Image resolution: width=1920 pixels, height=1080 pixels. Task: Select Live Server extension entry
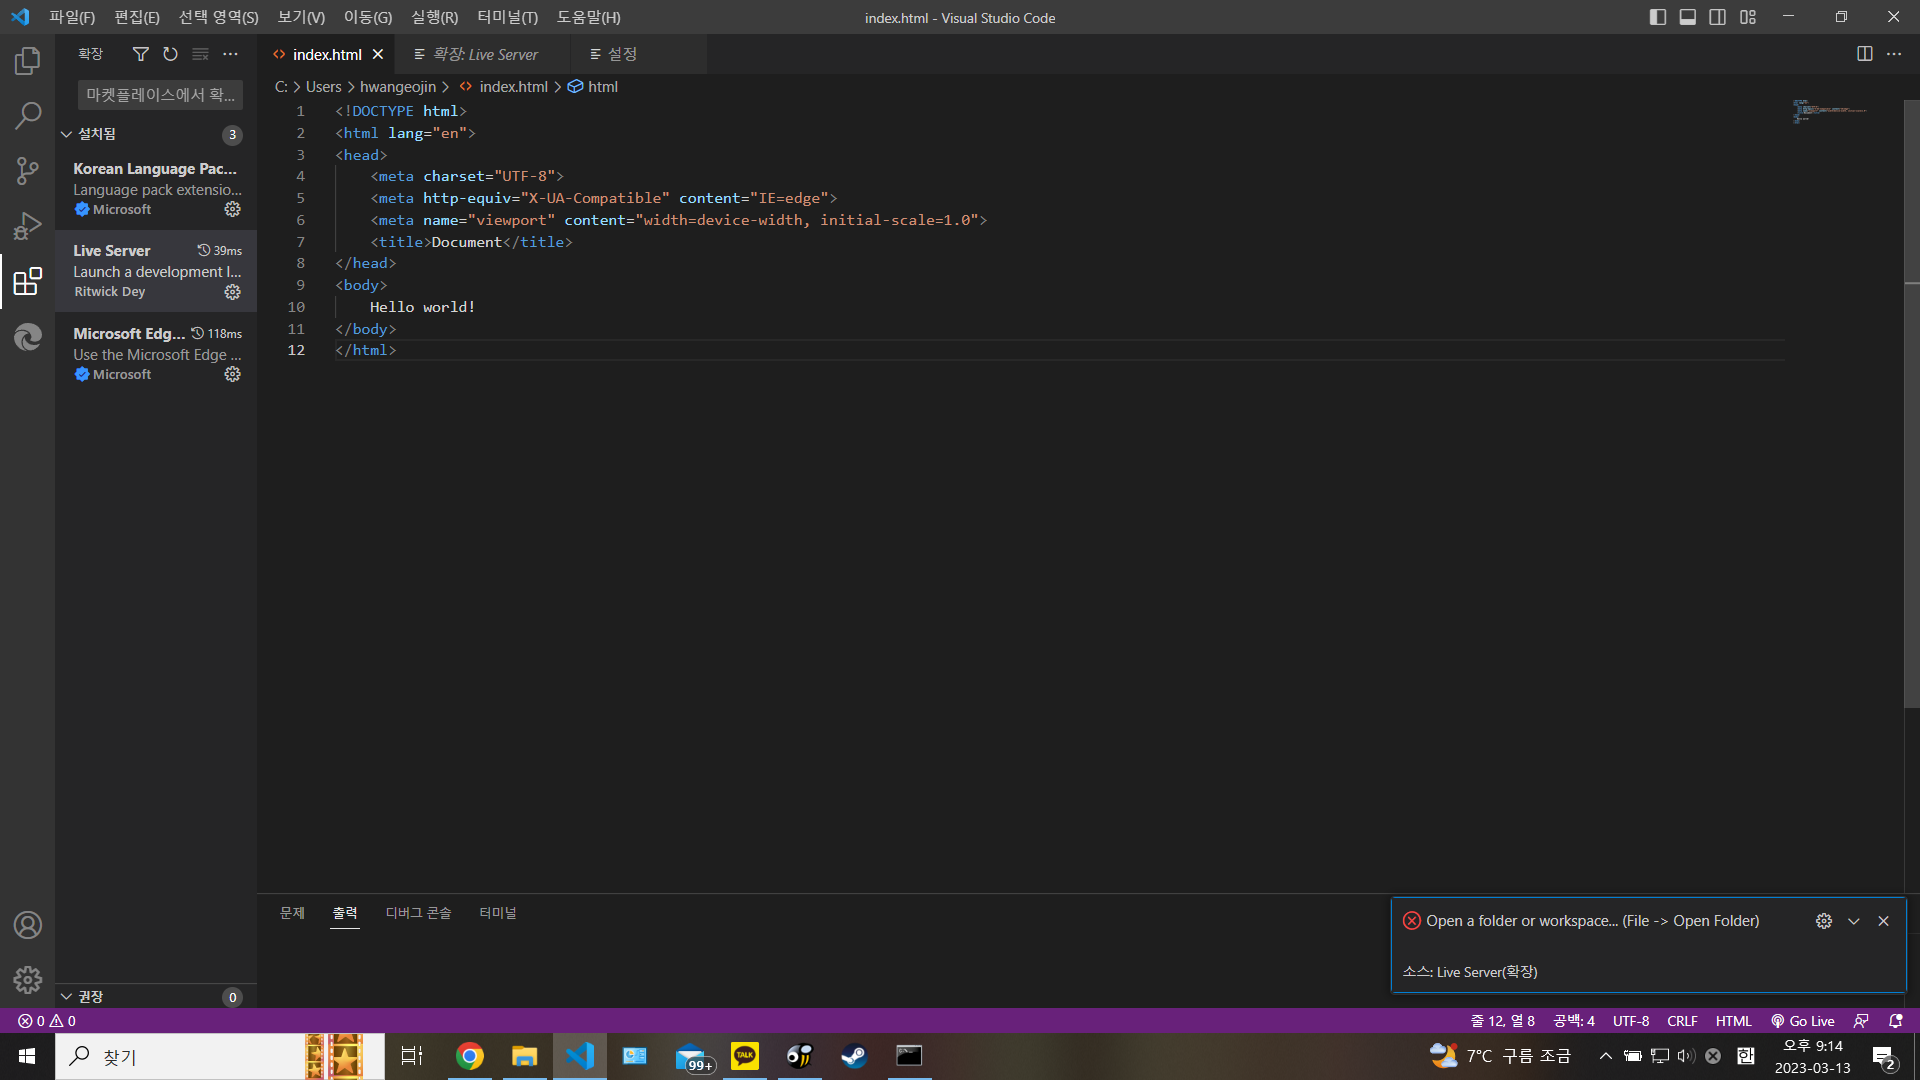tap(156, 271)
